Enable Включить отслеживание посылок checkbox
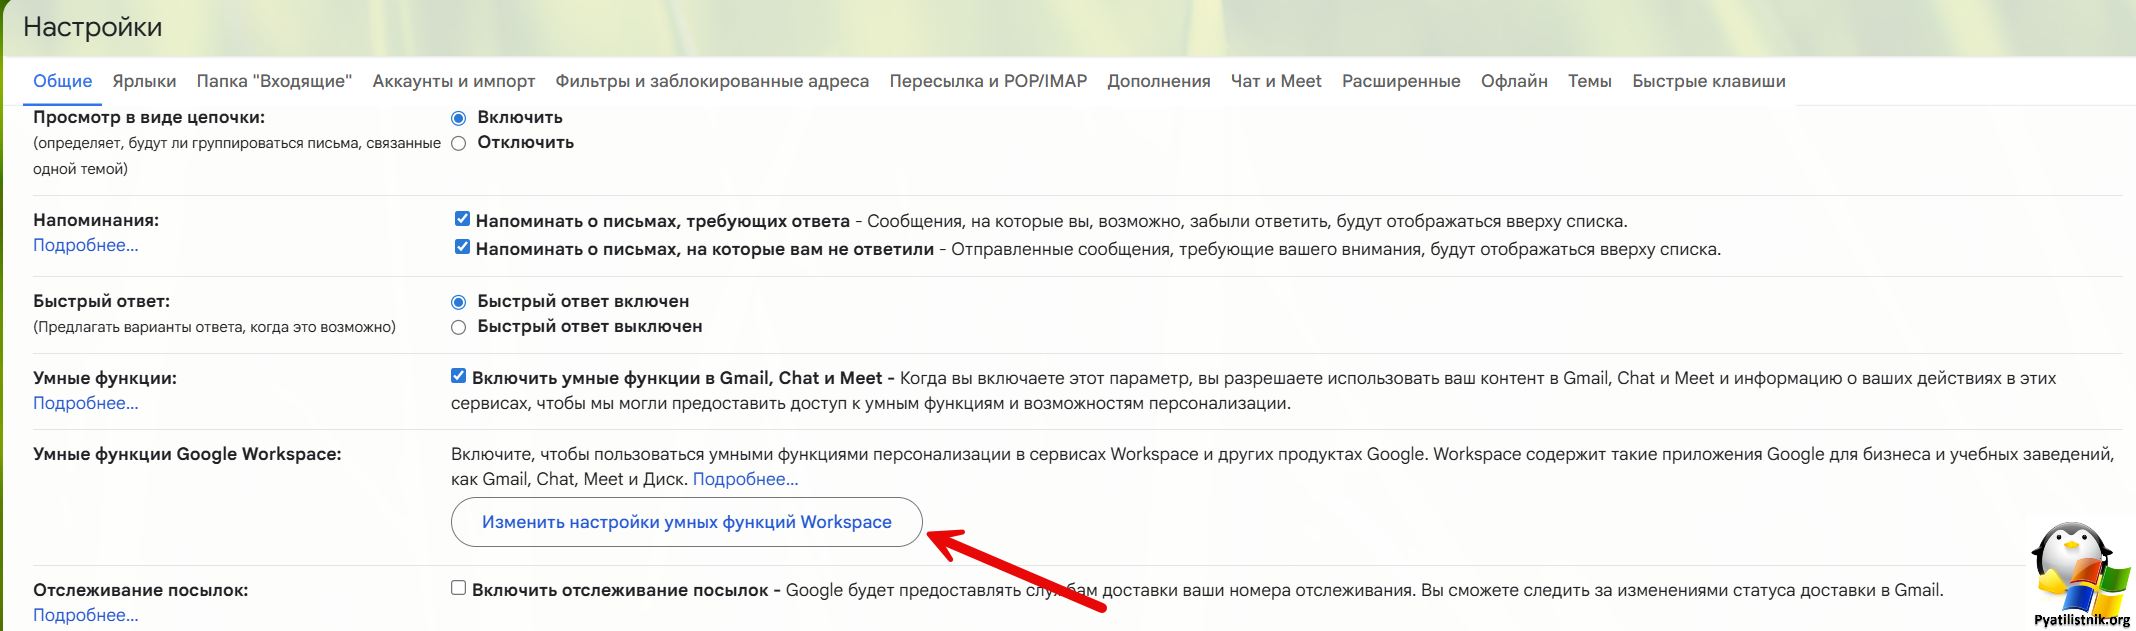This screenshot has height=631, width=2136. (x=459, y=588)
